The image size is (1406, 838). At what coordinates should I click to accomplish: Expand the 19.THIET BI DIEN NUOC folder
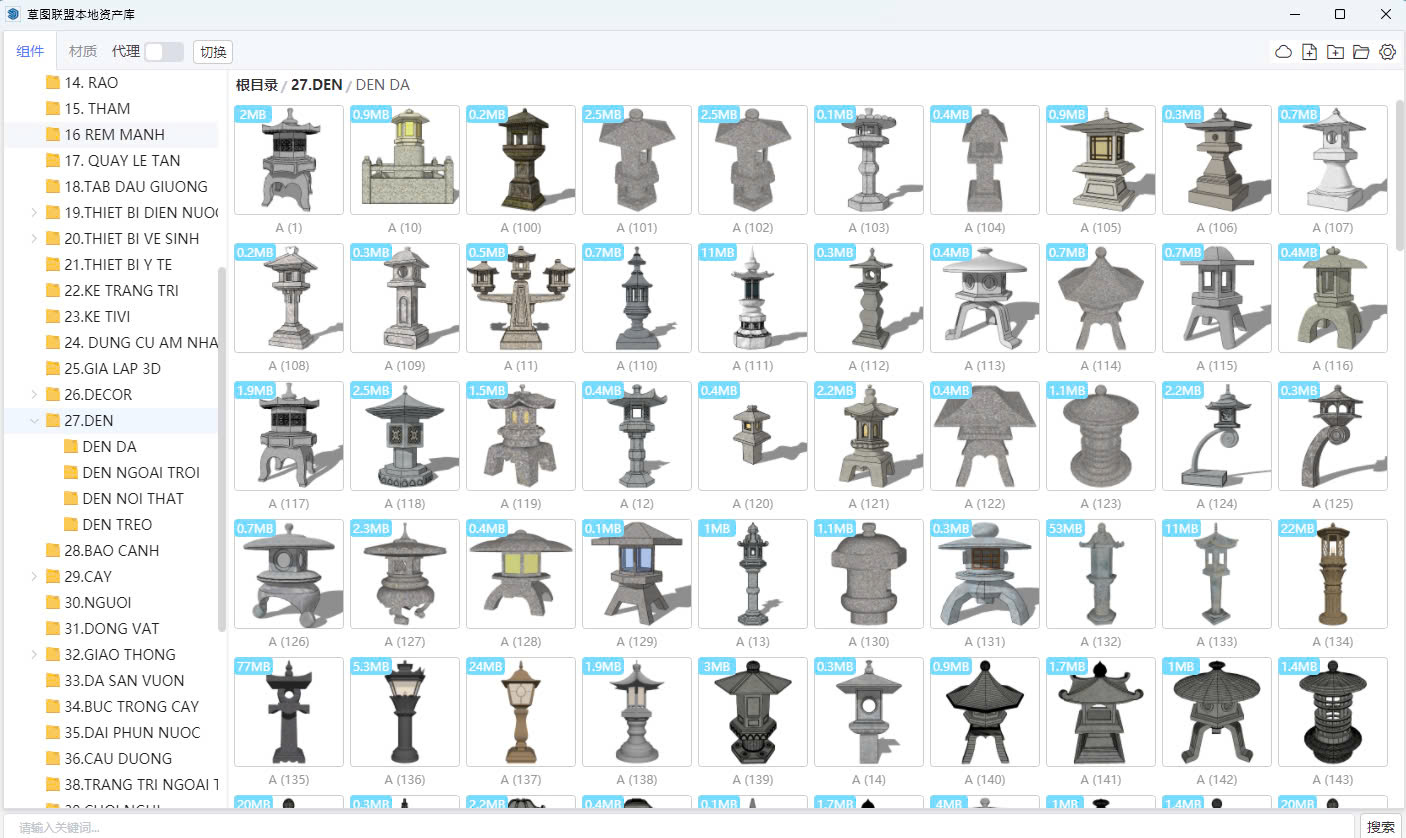(x=35, y=212)
